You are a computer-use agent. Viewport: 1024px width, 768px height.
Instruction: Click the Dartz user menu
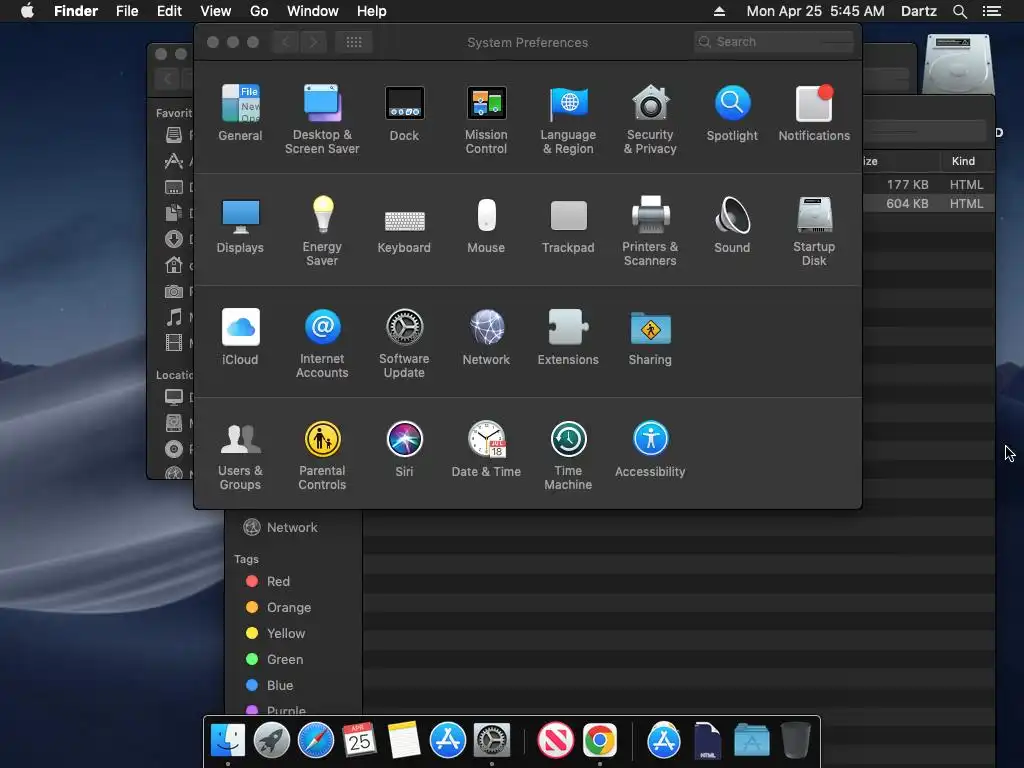tap(918, 11)
